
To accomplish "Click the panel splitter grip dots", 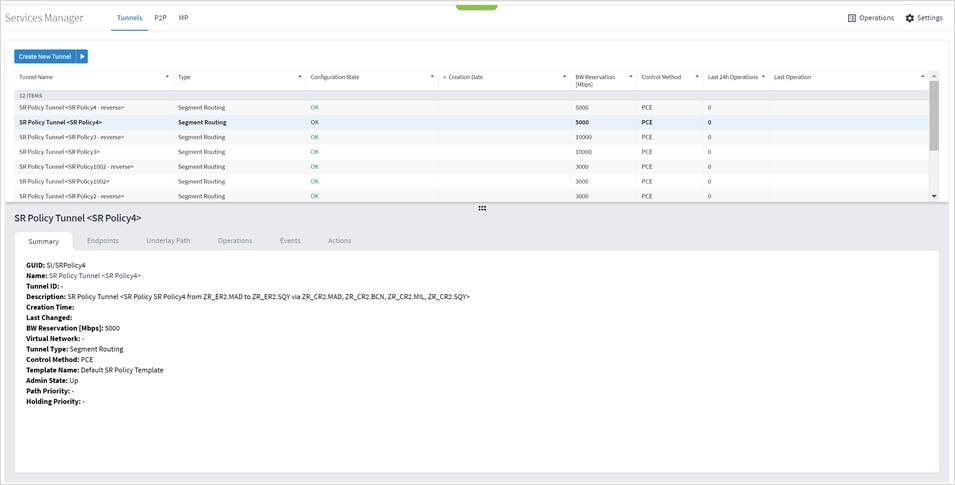I will pos(482,208).
